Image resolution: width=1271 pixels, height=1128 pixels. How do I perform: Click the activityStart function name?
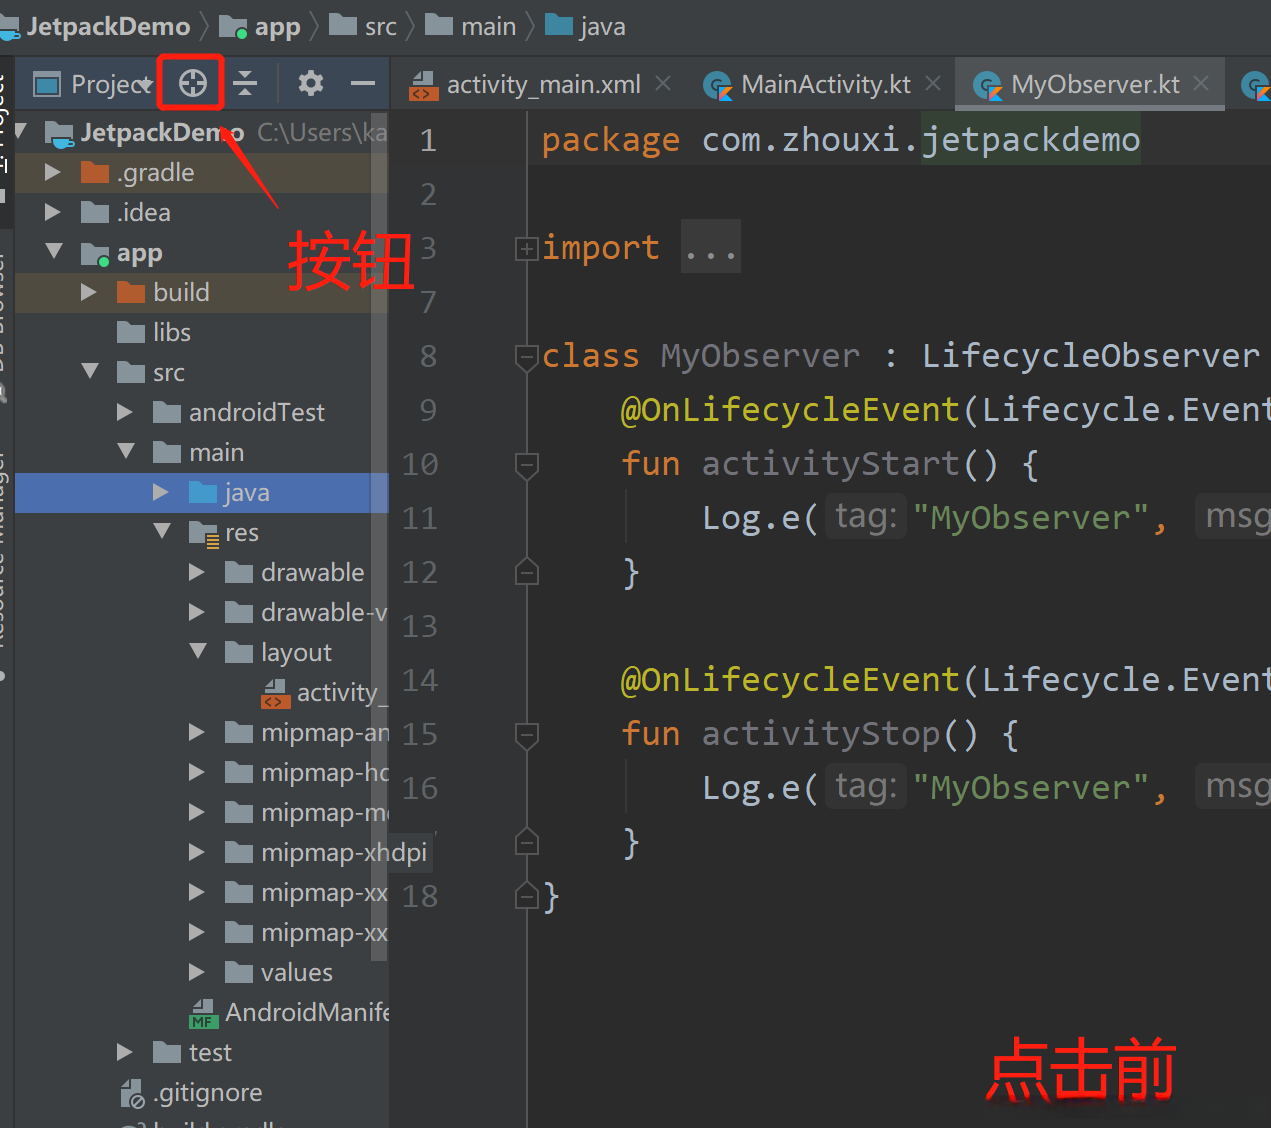[830, 464]
